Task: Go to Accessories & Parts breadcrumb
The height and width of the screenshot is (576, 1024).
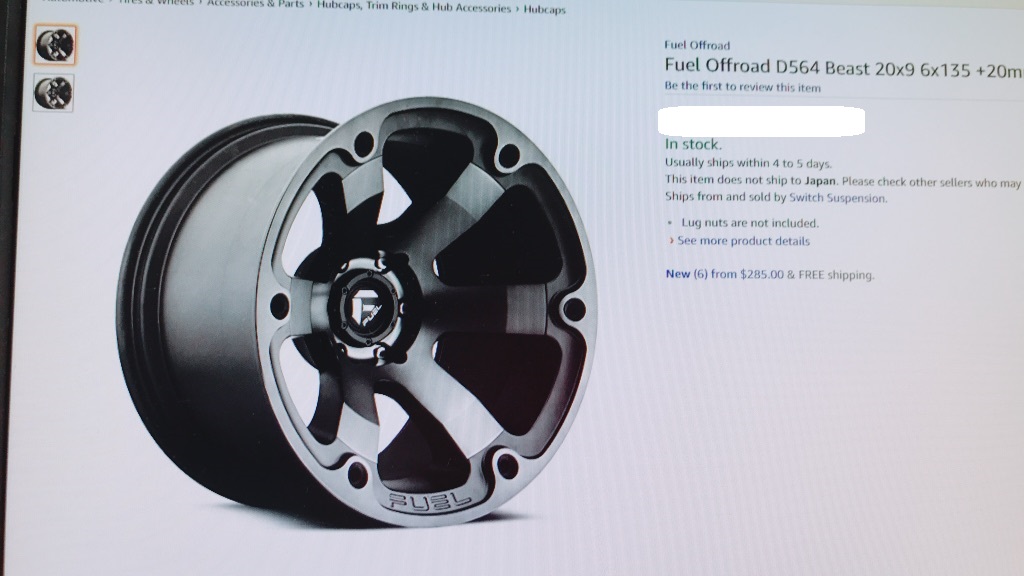Action: [x=255, y=4]
